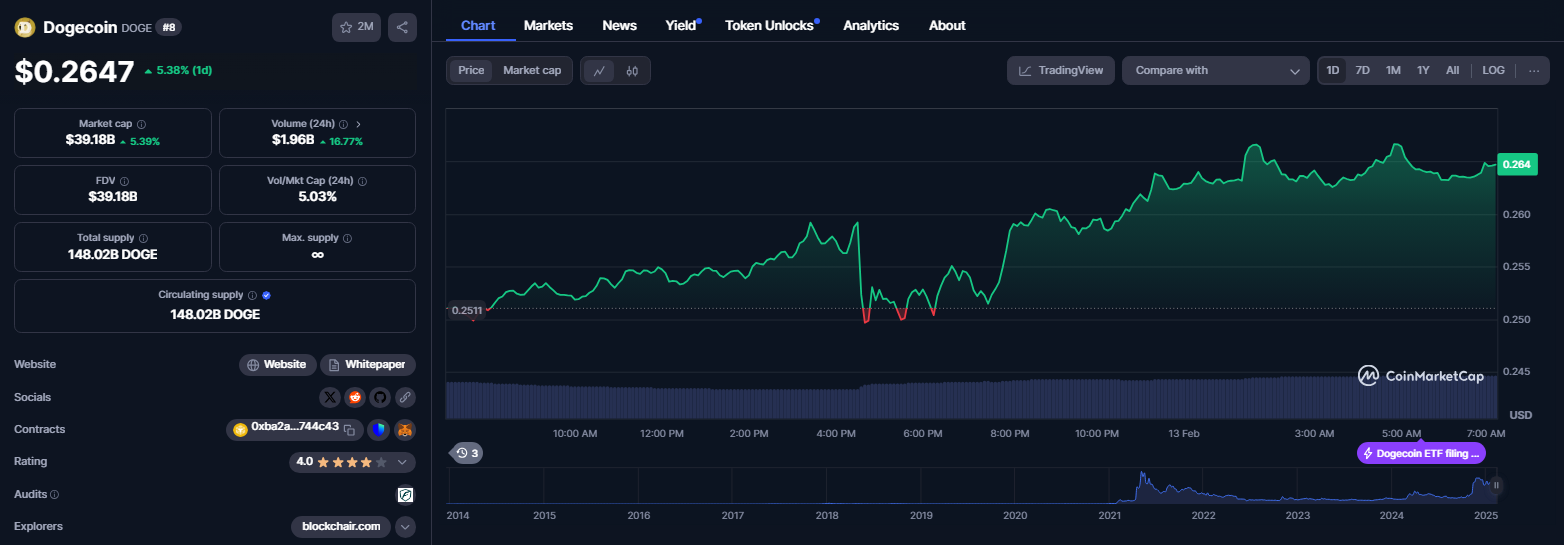Click the 0.264 current price label

[1517, 165]
